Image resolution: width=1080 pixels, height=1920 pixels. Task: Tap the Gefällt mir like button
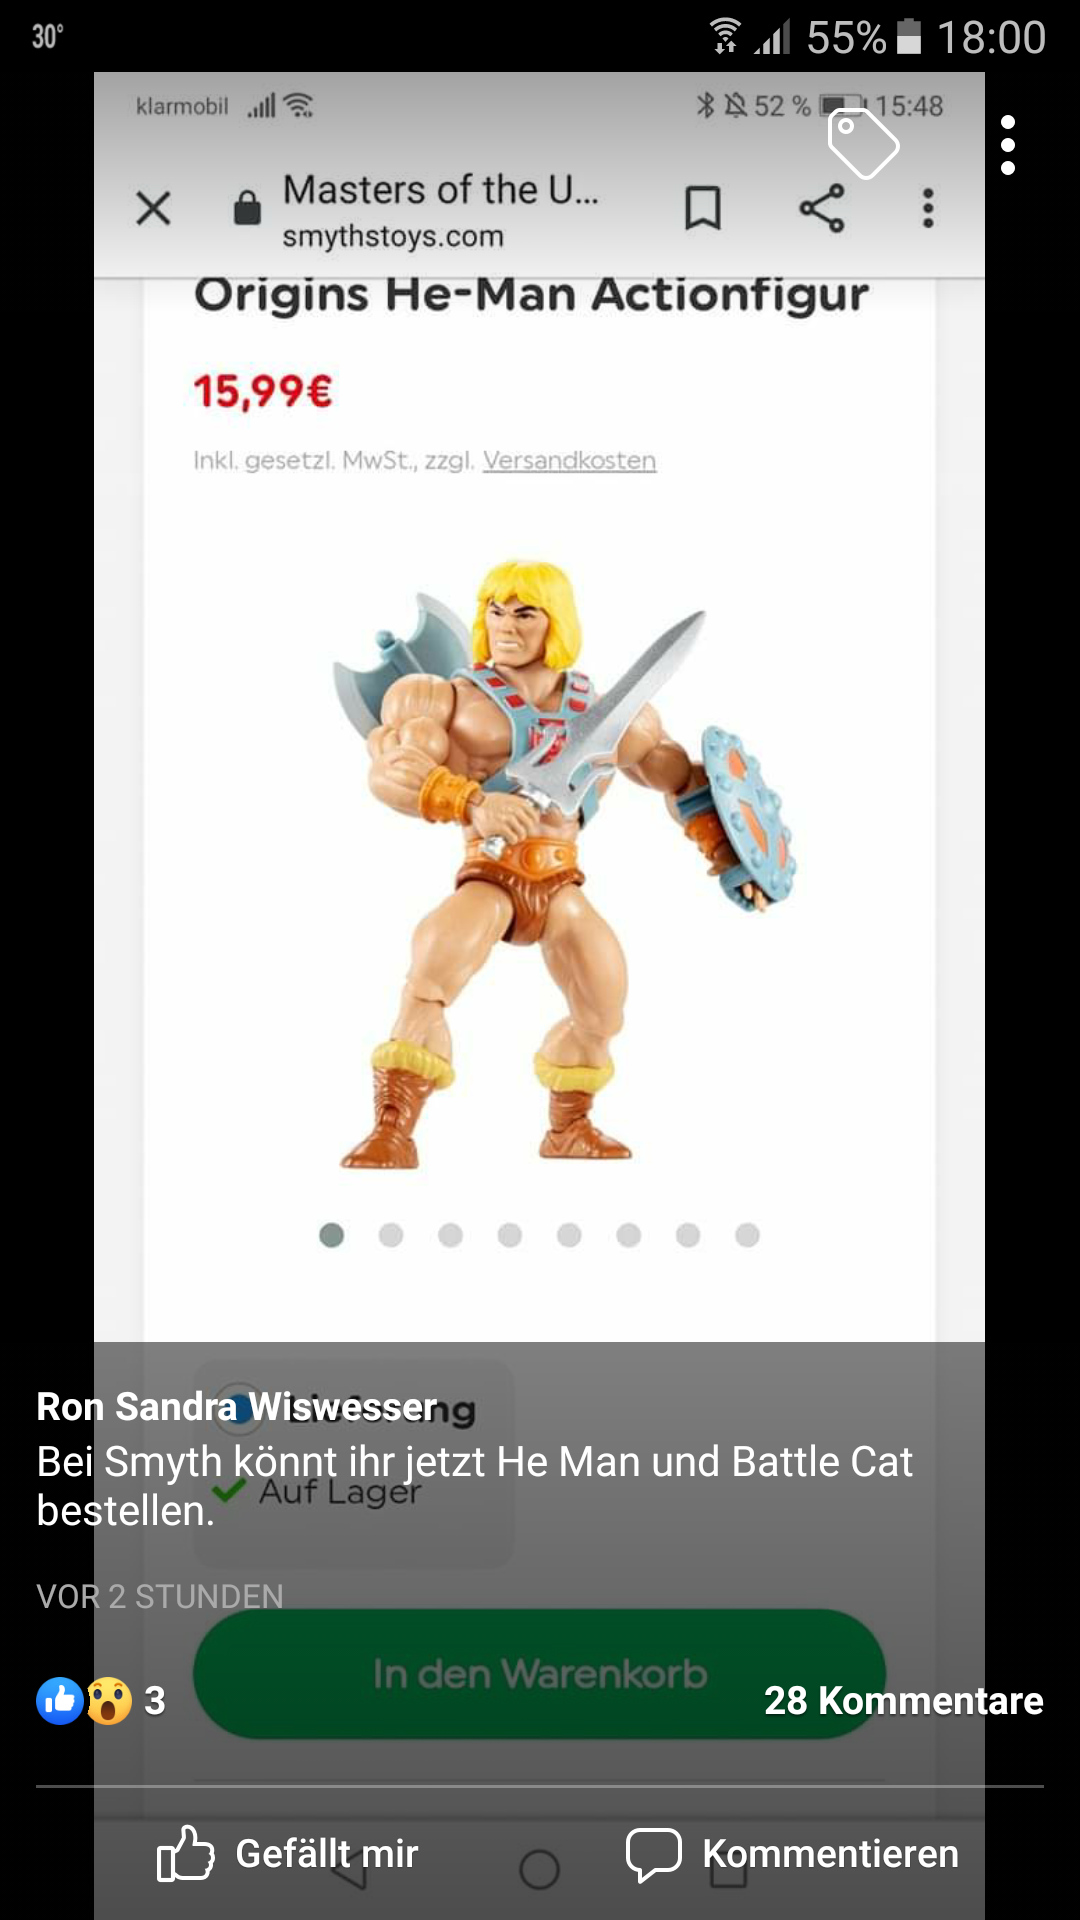[287, 1854]
